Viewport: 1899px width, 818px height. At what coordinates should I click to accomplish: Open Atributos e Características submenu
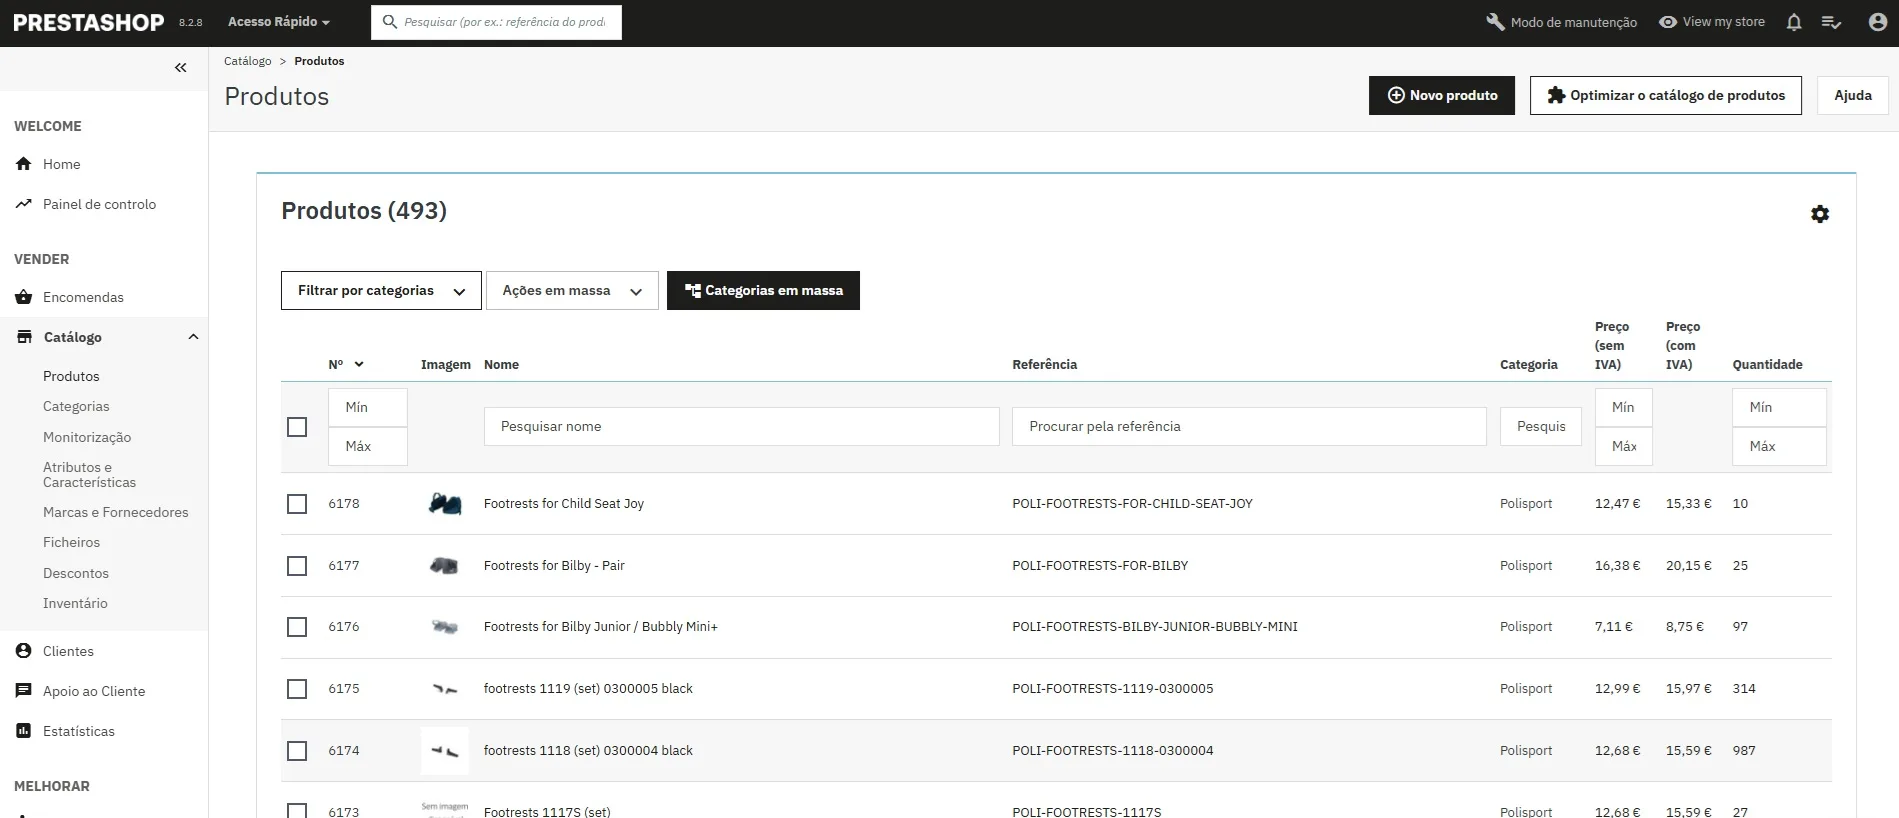(x=89, y=474)
